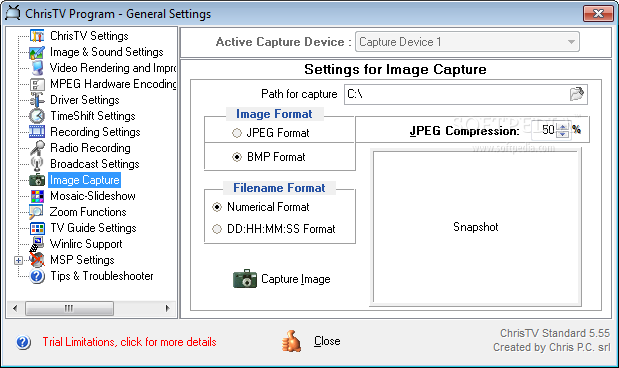
Task: Click the Close button text
Action: [x=327, y=341]
